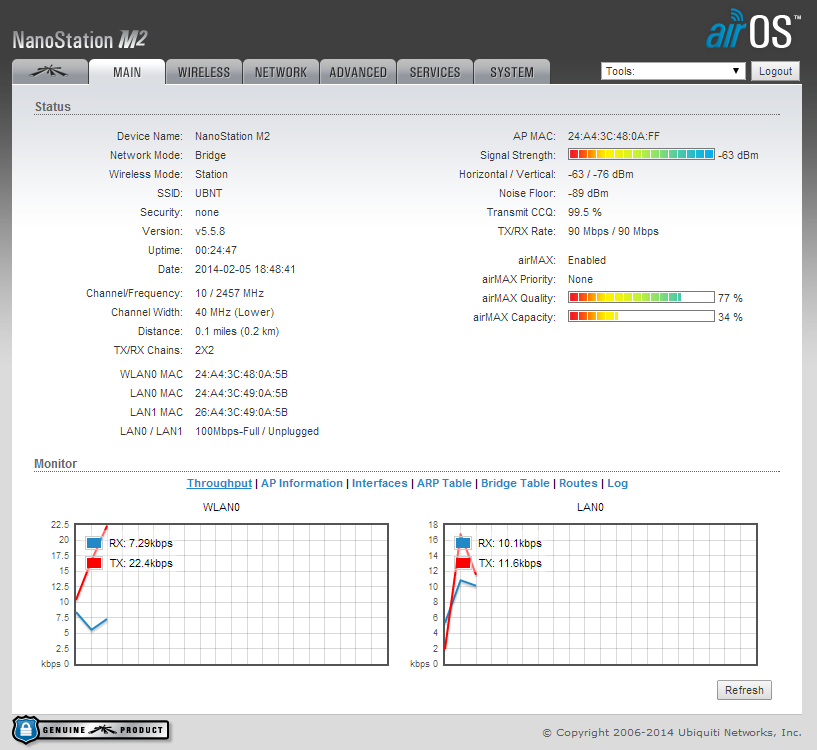Click the Logout button
Viewport: 817px width, 750px height.
point(775,71)
